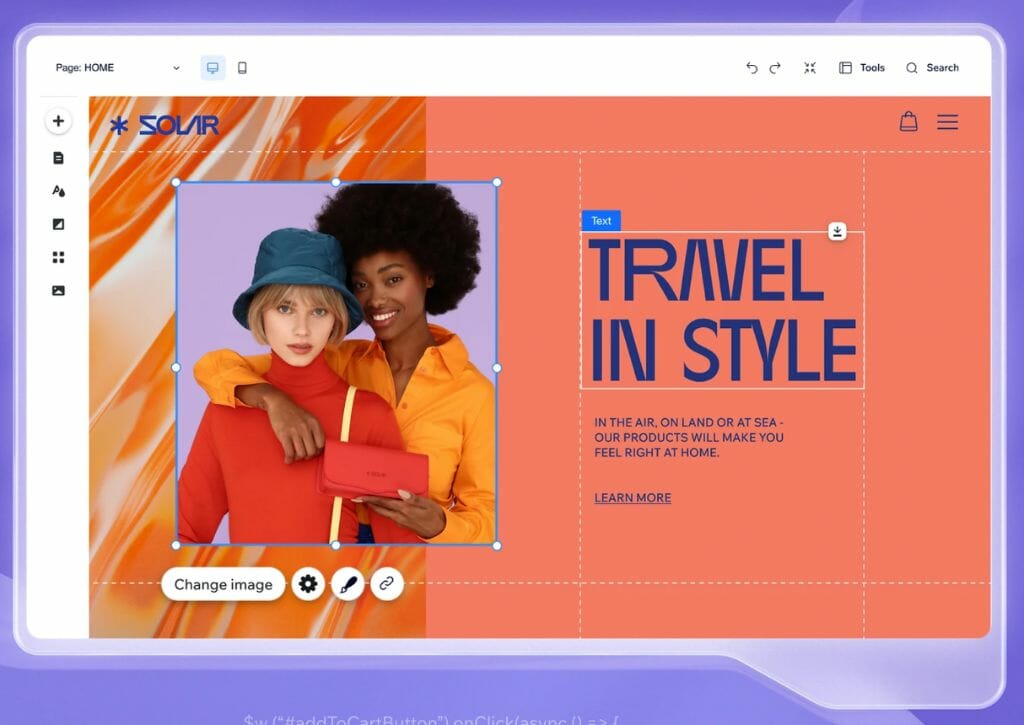Click the LEARN MORE link
Image resolution: width=1024 pixels, height=725 pixels.
tap(632, 498)
